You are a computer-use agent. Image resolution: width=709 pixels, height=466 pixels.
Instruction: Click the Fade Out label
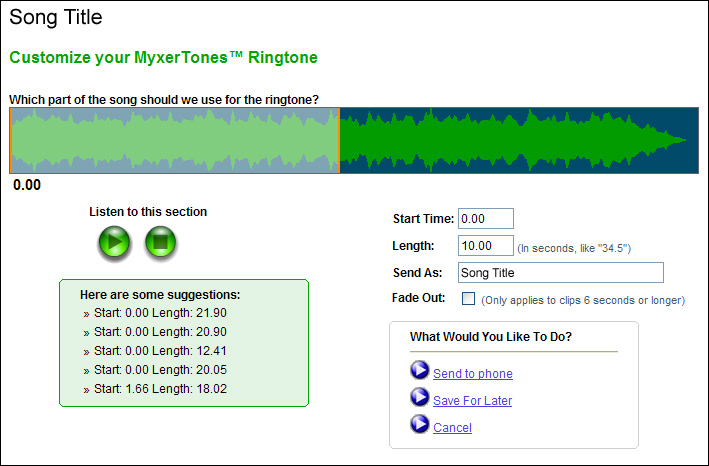[418, 298]
